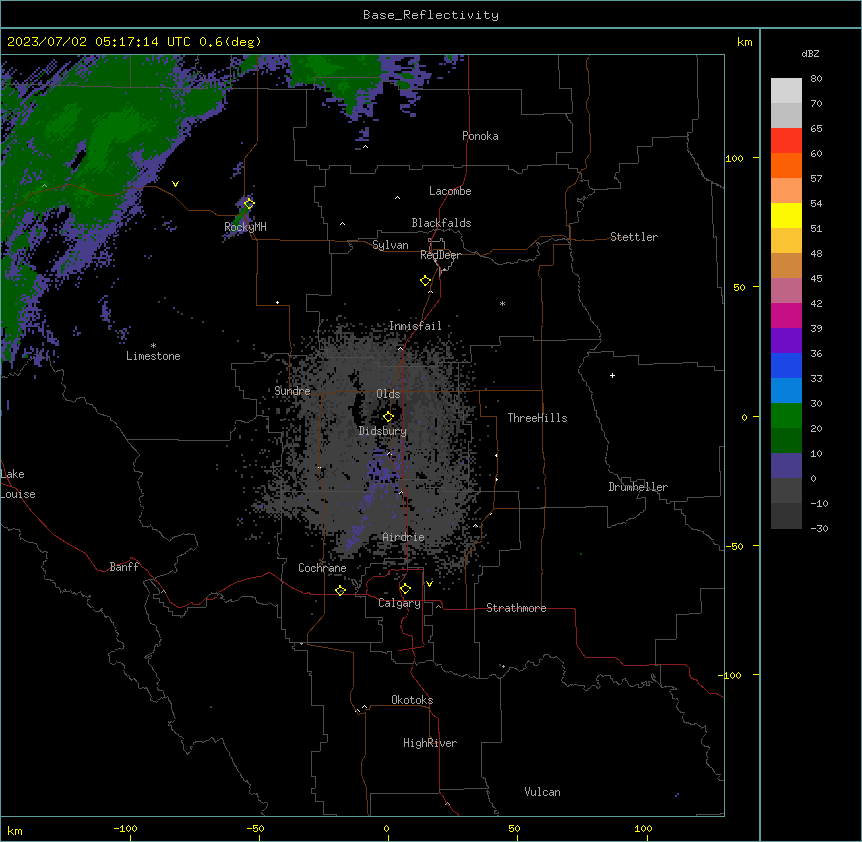Select the yellow 54 dBZ color swatch
The image size is (862, 842).
786,215
